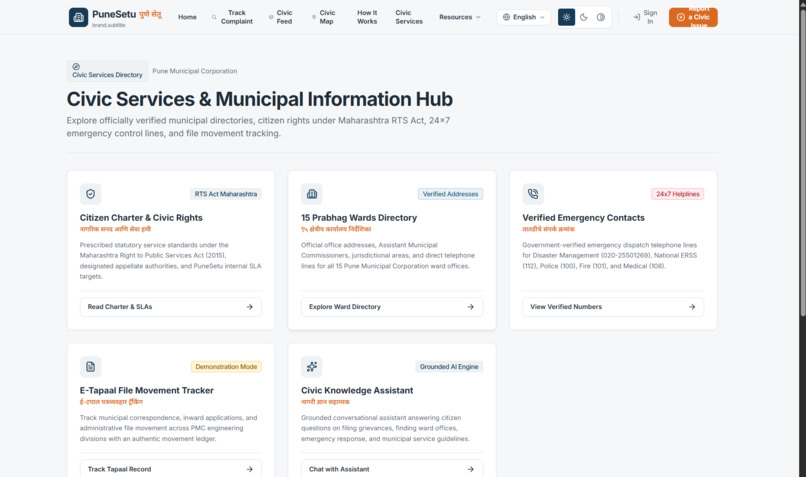806x477 pixels.
Task: Click the Grounded AI Engine badge
Action: (x=449, y=366)
